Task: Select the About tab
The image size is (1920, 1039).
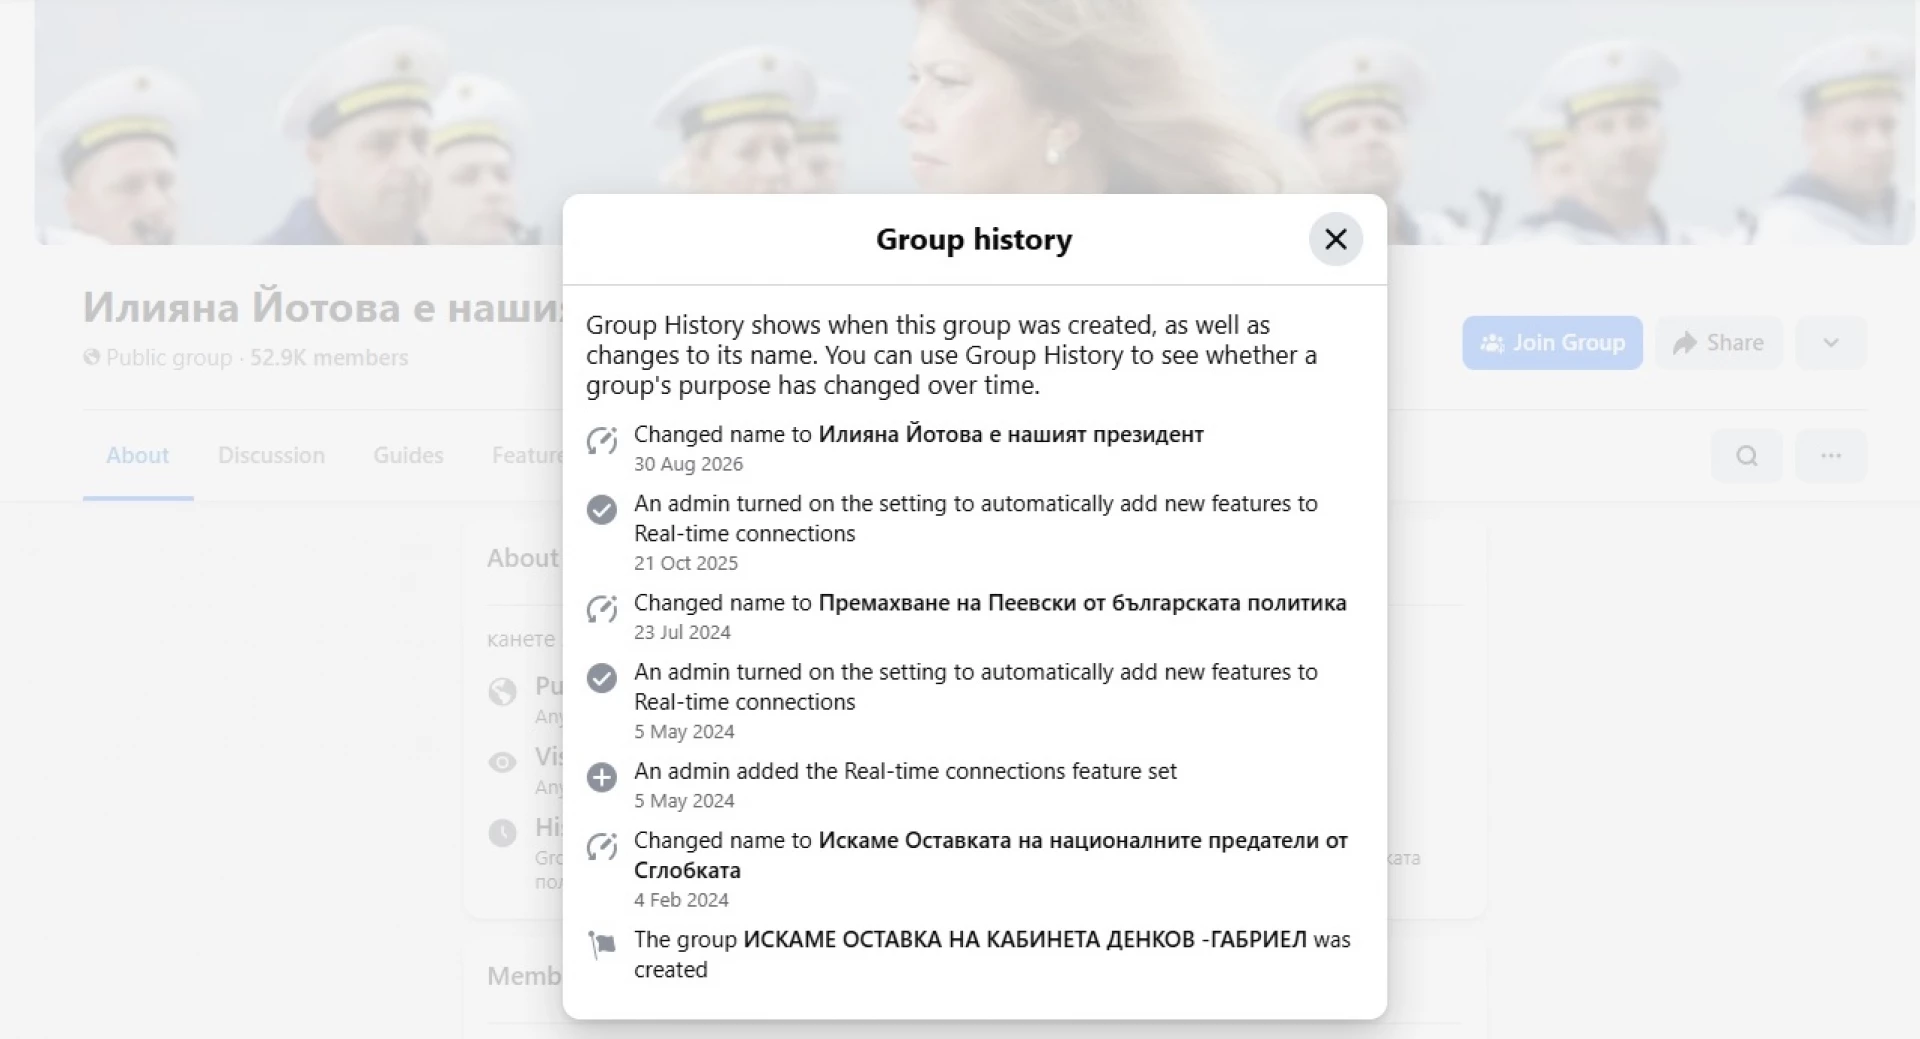Action: coord(137,455)
